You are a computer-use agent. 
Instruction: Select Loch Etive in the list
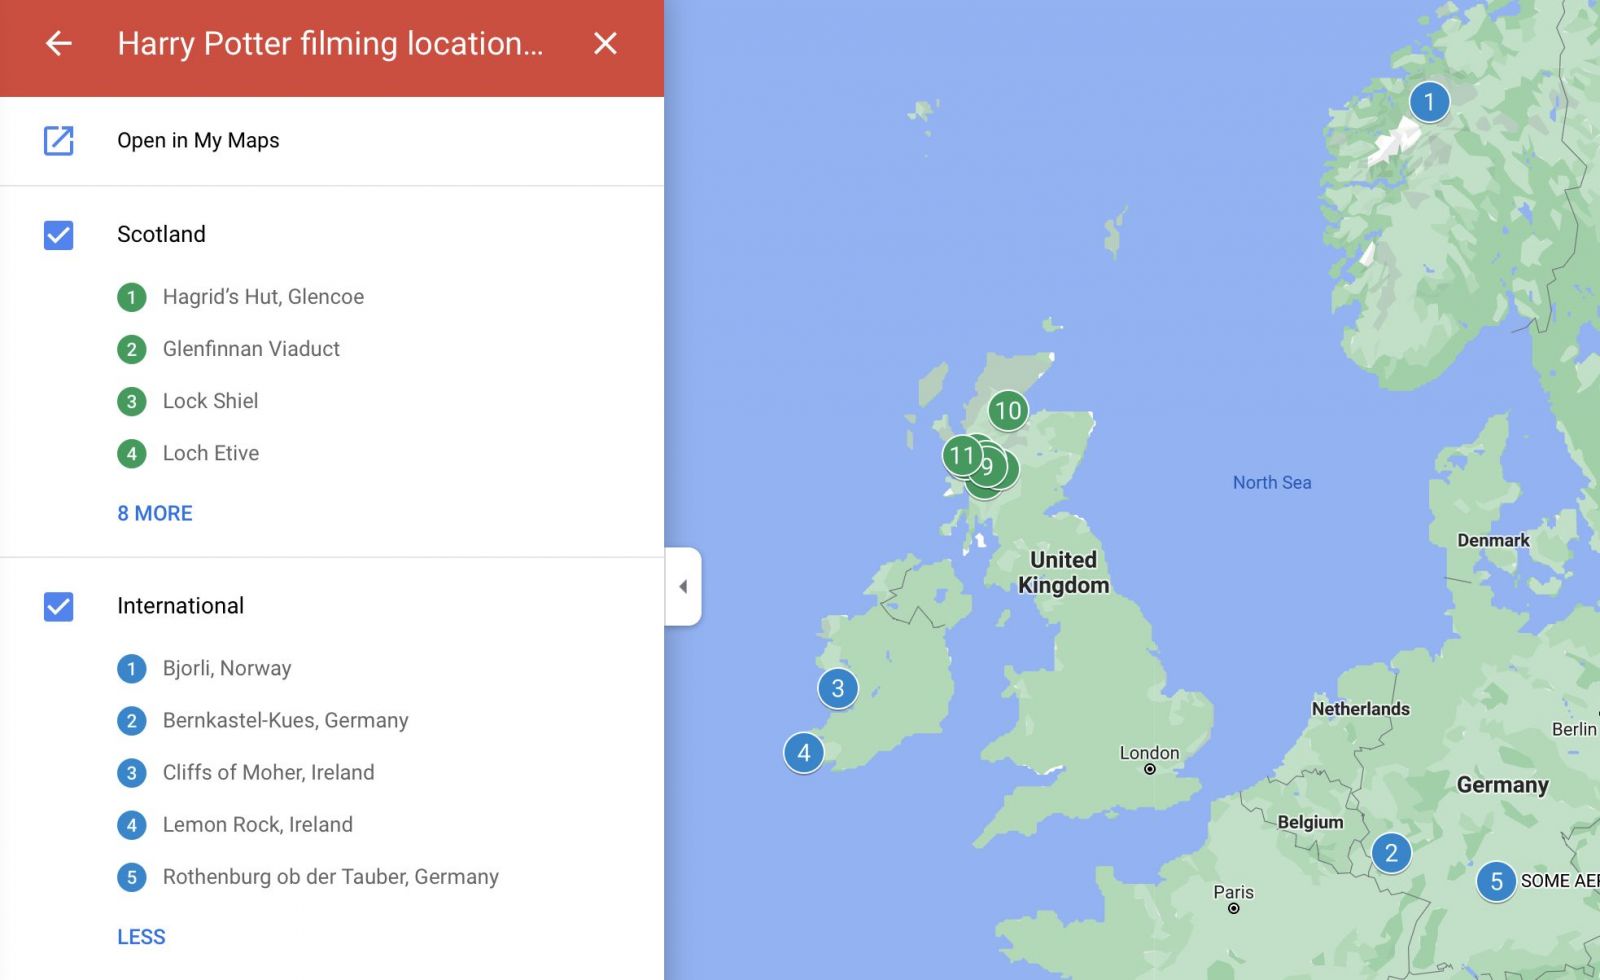coord(211,453)
